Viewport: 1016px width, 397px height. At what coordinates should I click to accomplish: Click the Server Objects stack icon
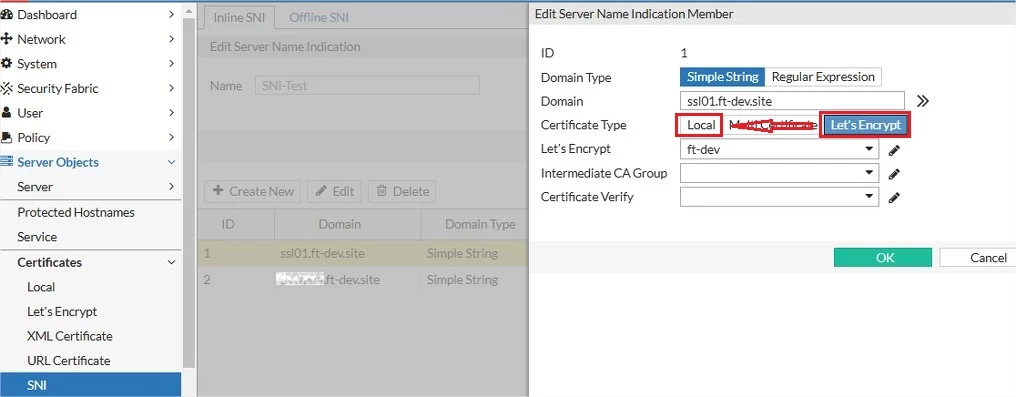pyautogui.click(x=7, y=162)
